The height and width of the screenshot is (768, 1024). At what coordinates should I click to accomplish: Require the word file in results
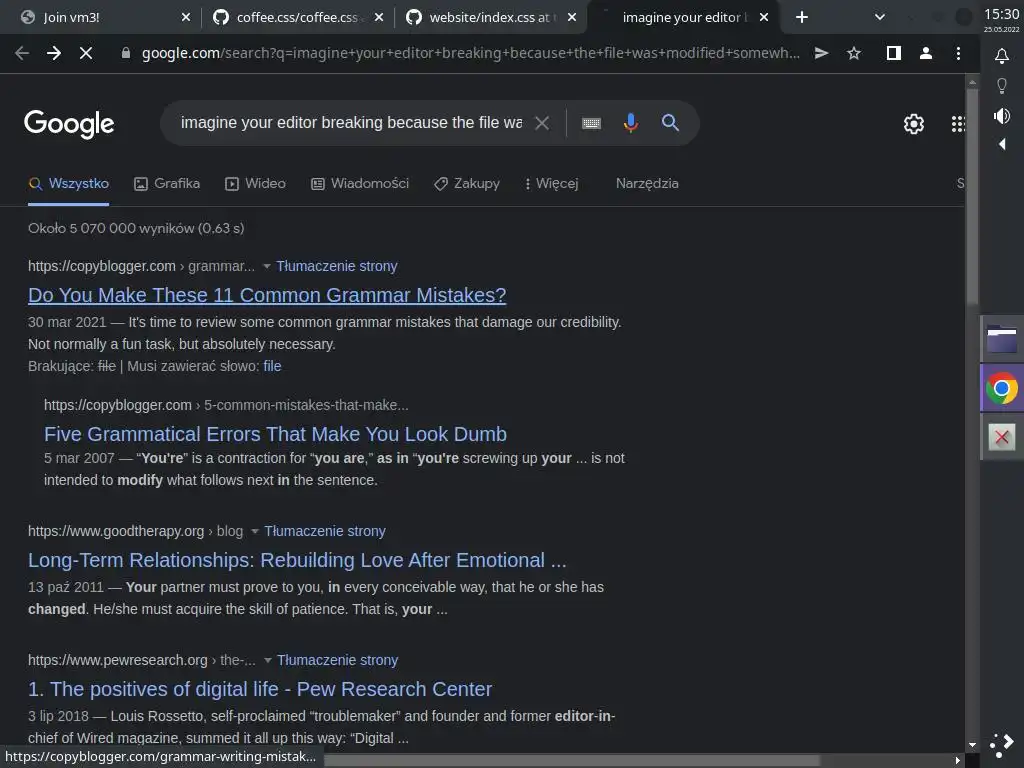click(x=272, y=366)
